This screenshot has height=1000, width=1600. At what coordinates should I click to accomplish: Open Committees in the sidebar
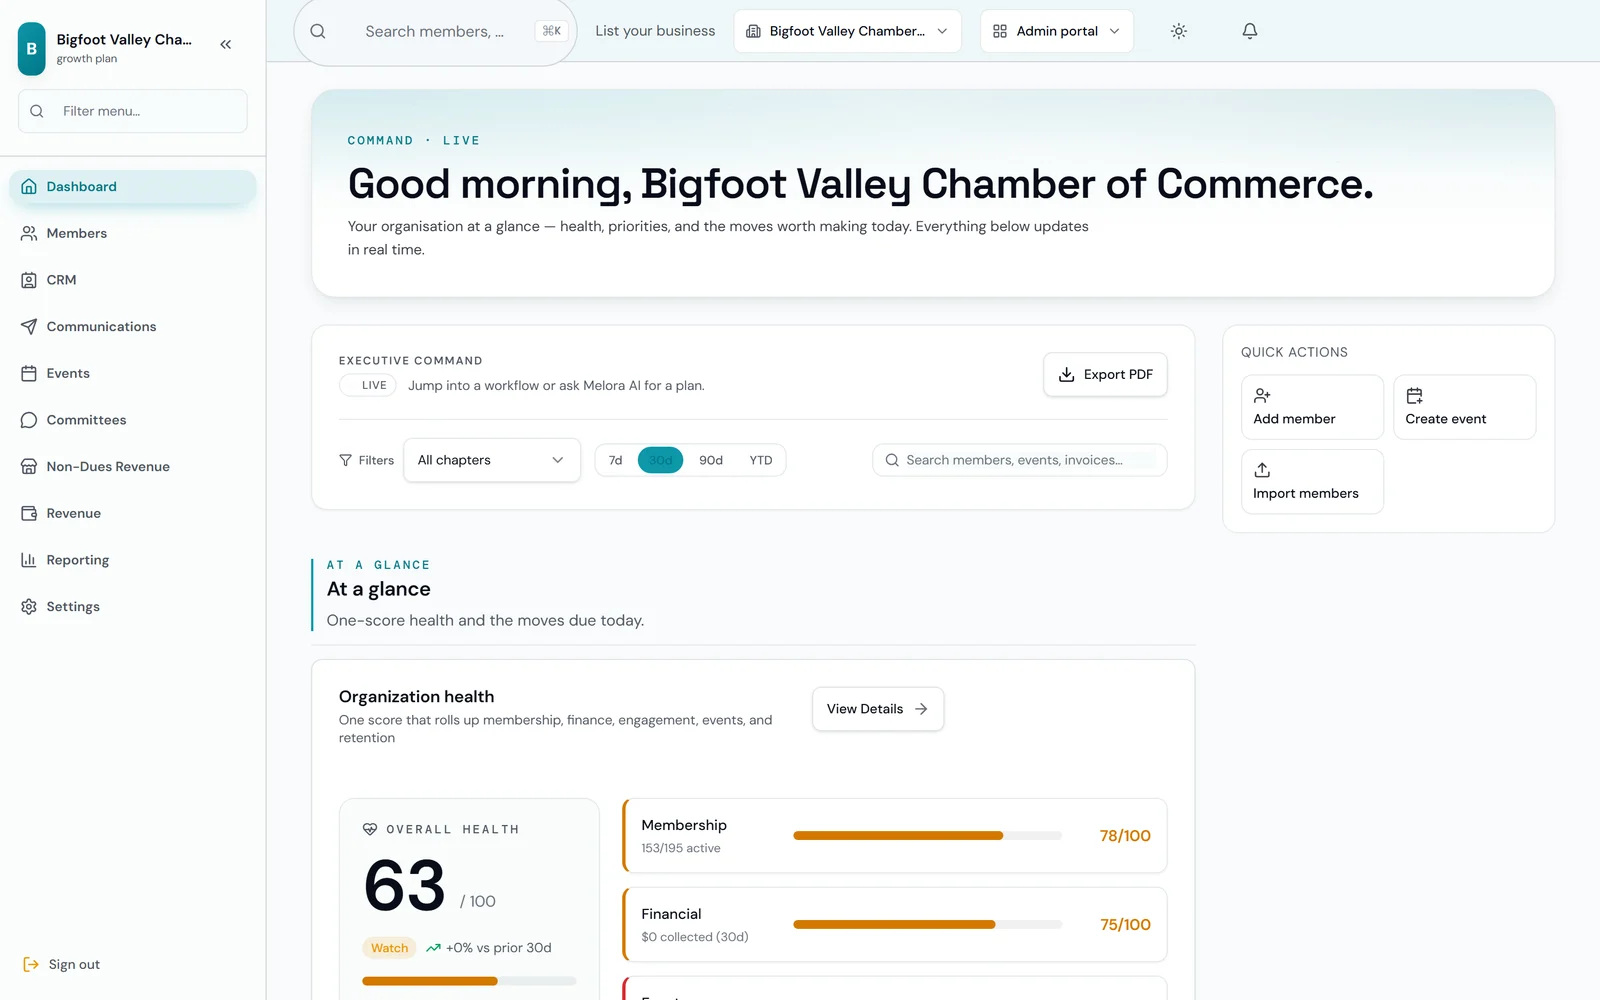tap(132, 420)
